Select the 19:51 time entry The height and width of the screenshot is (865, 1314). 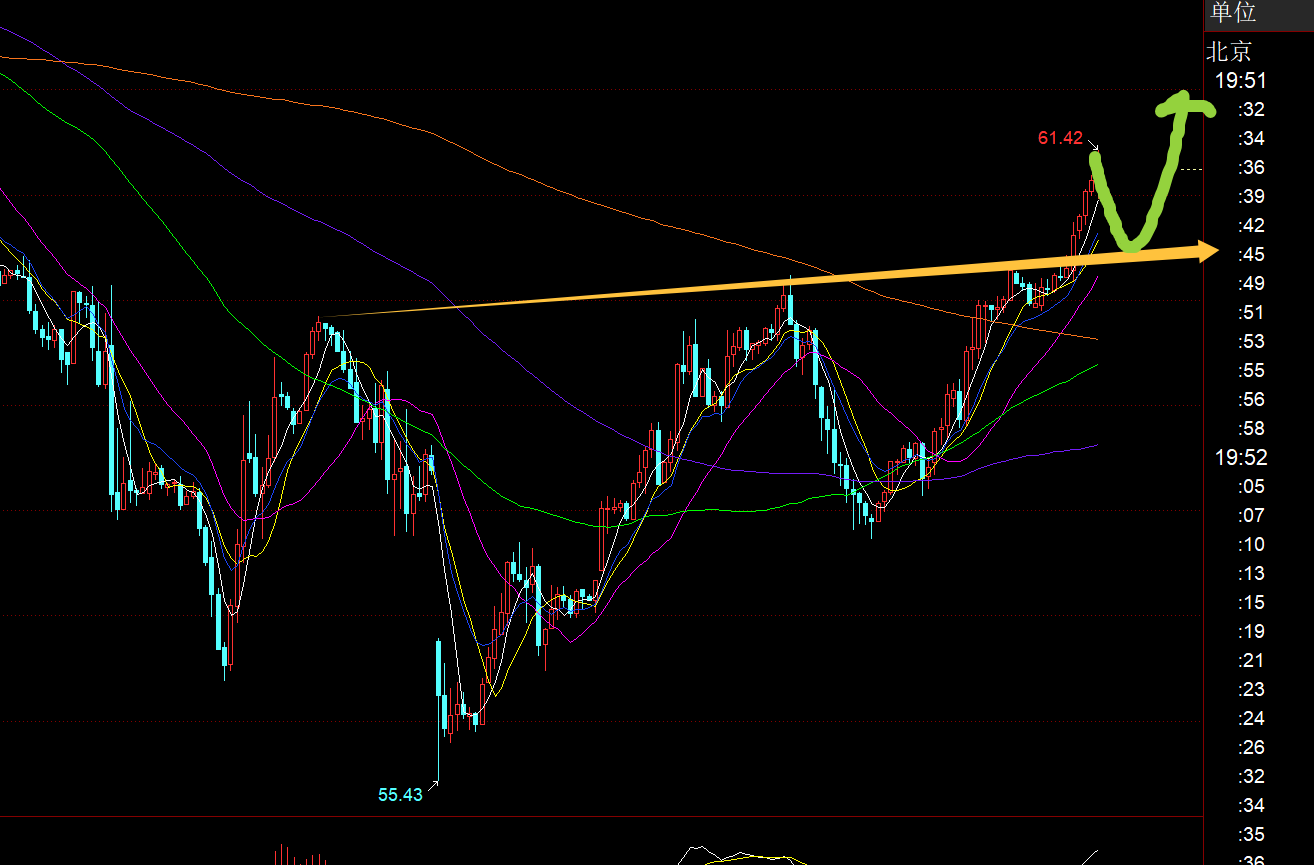pos(1241,81)
